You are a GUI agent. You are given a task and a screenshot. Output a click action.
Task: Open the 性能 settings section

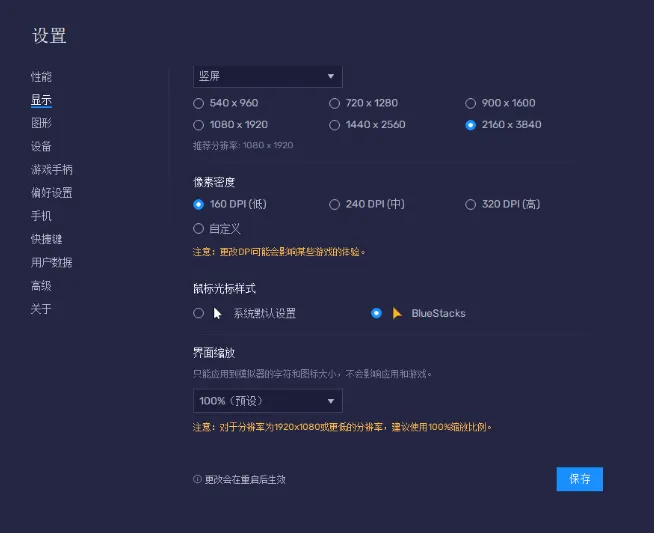(x=41, y=77)
